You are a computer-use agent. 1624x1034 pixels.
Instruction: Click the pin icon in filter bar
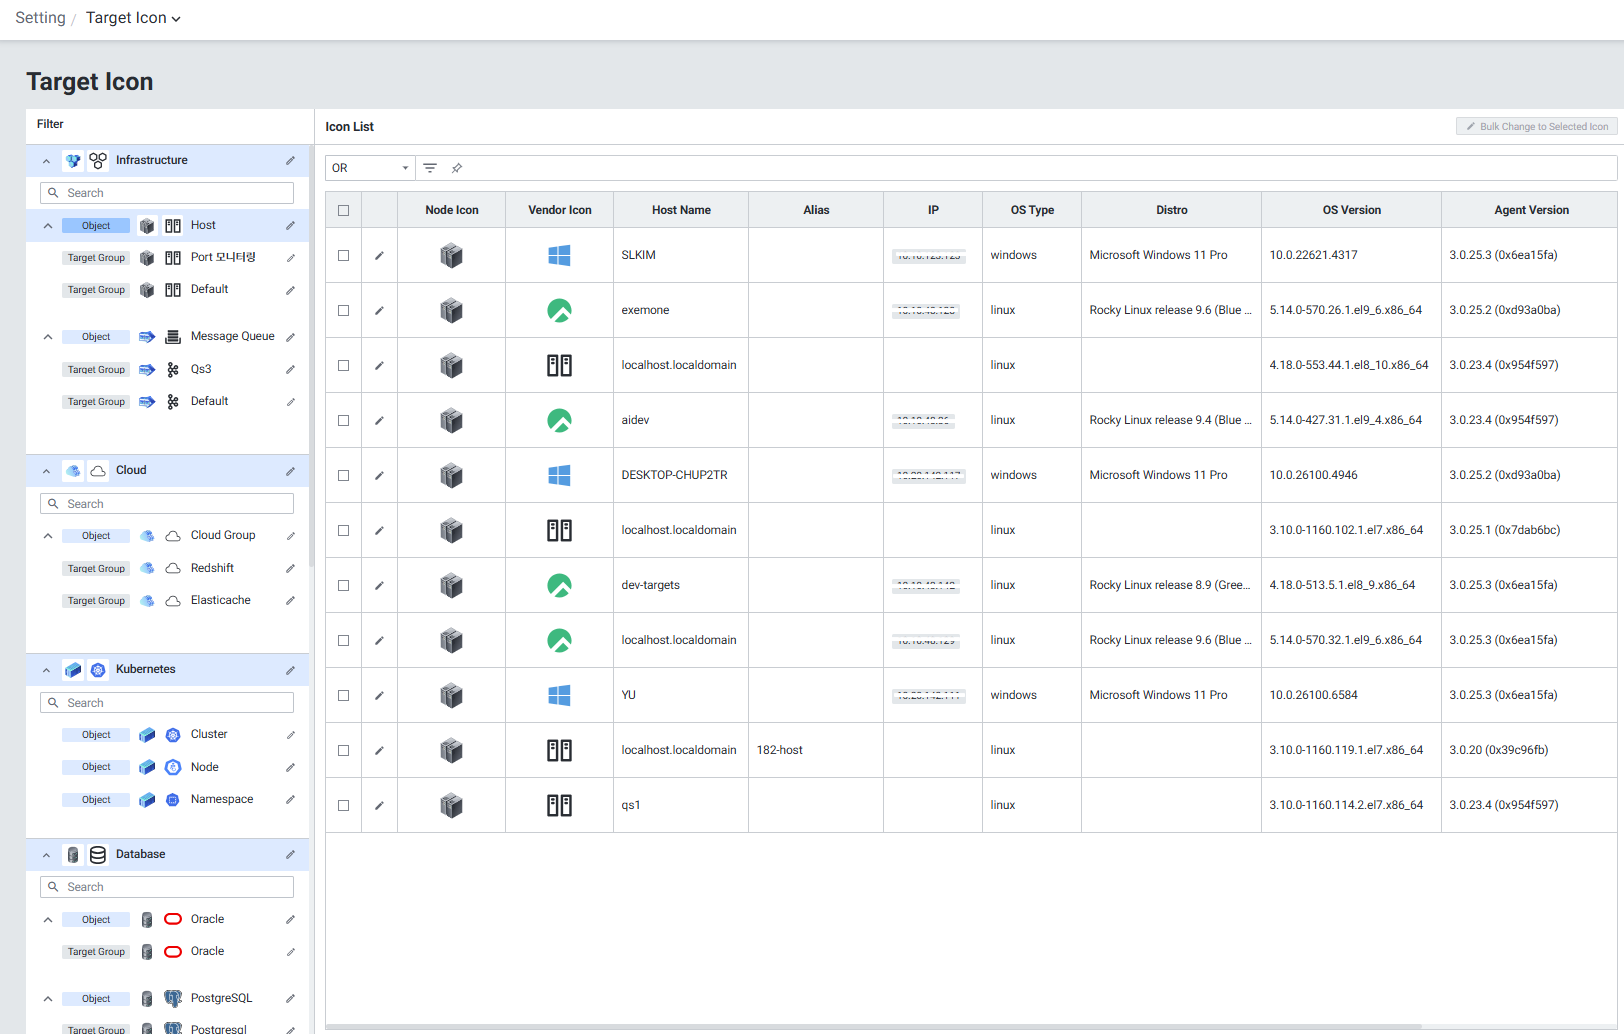coord(457,168)
